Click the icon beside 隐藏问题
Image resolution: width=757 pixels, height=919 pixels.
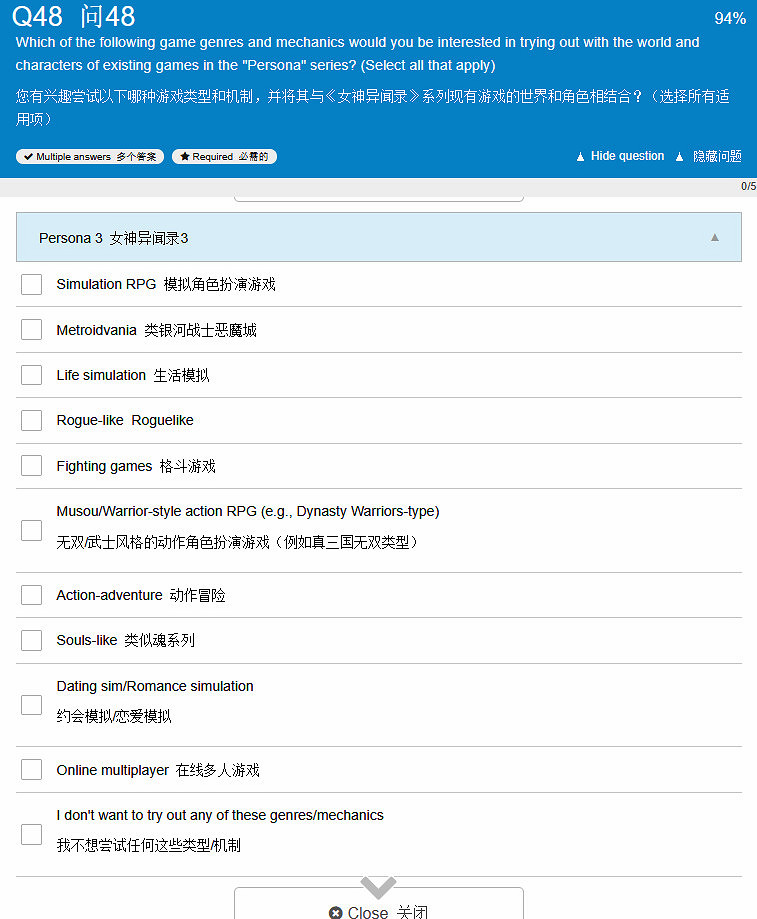(679, 156)
